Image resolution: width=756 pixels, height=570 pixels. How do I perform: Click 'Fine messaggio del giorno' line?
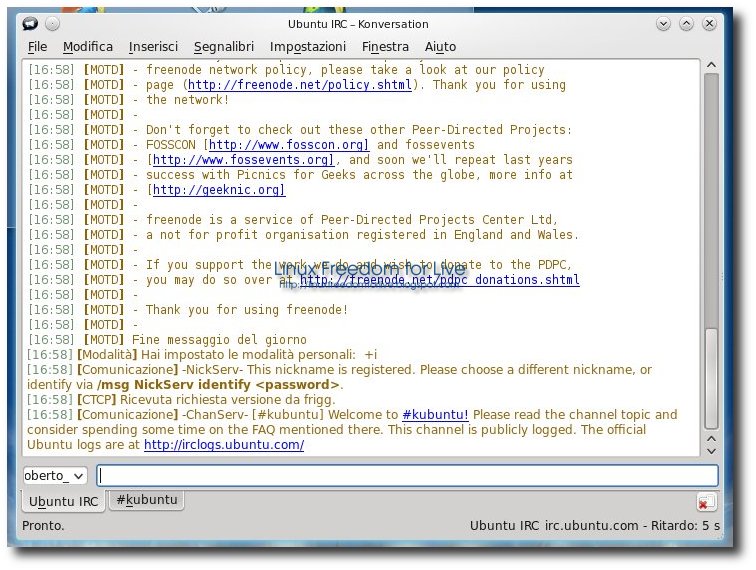pos(219,340)
